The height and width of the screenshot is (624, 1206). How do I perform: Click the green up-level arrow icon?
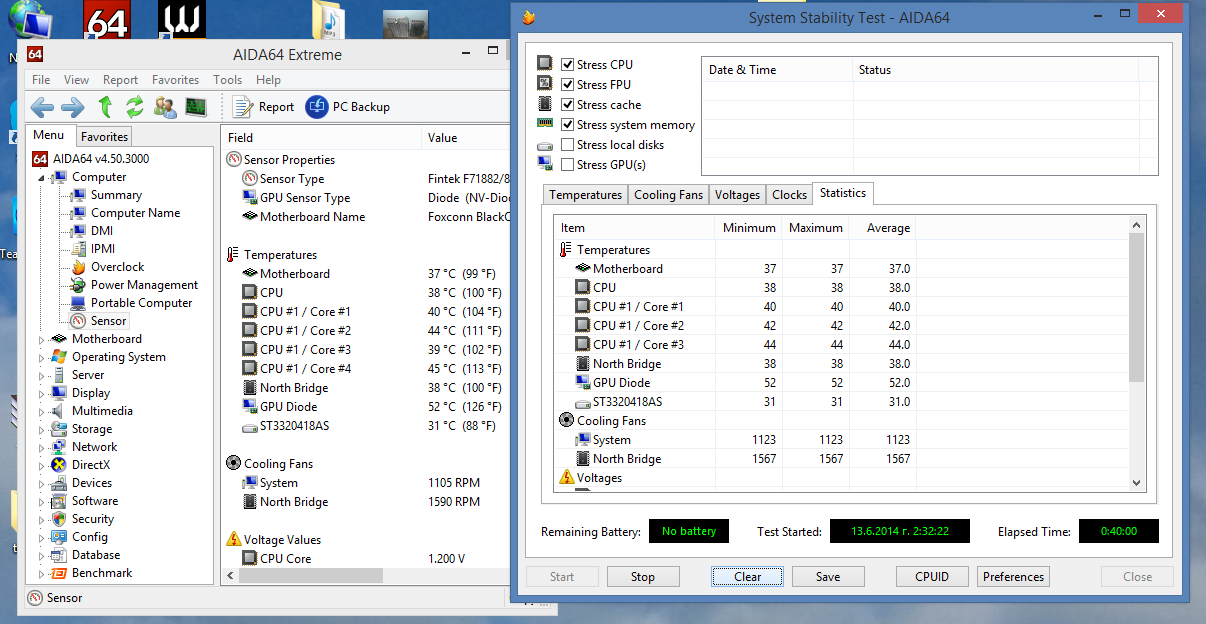[x=105, y=107]
